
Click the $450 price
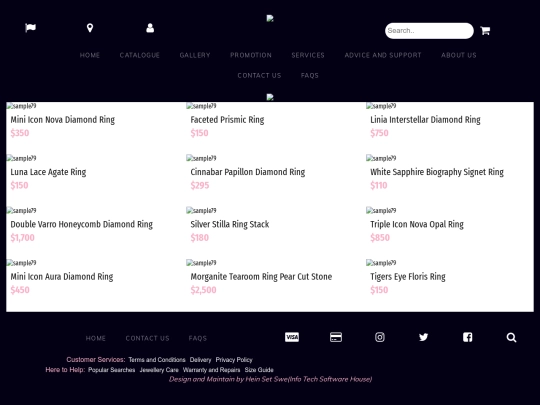(20, 290)
